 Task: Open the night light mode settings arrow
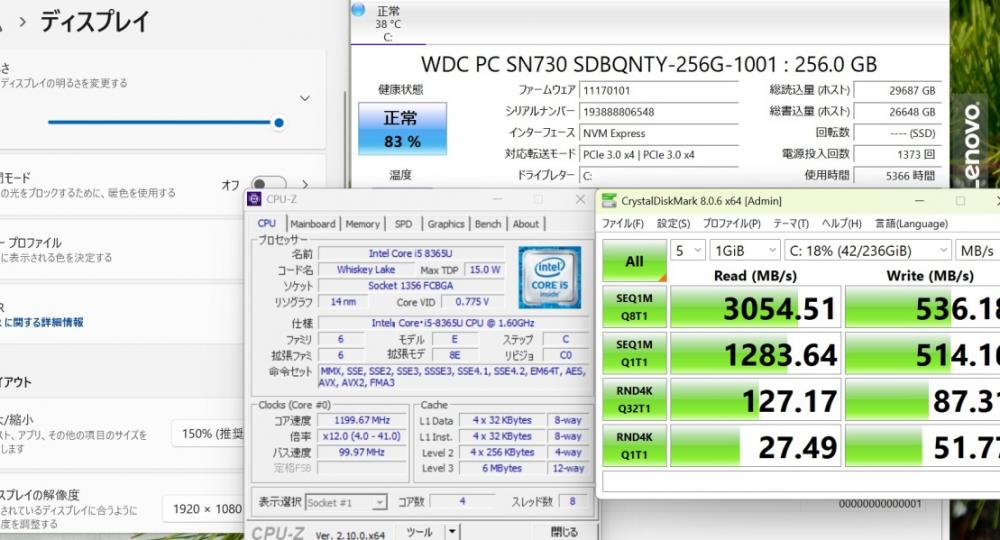305,185
